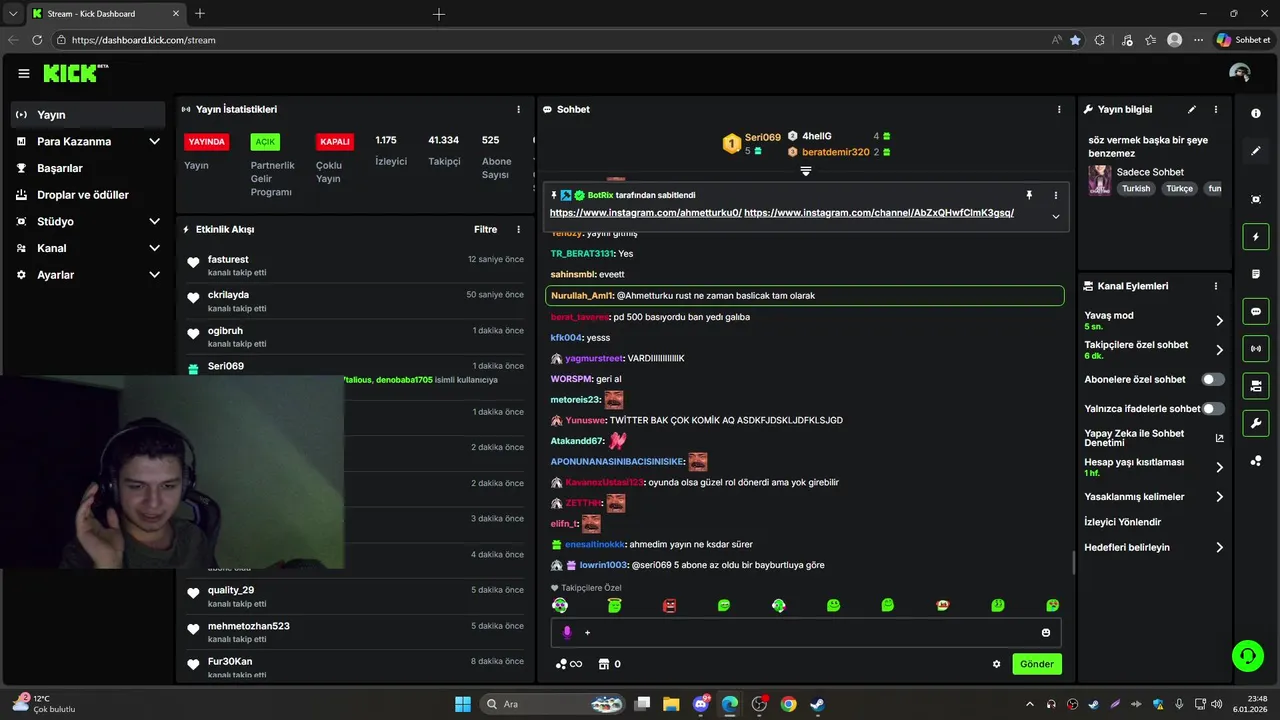Click the green AÇIK Partnerlik status badge
The image size is (1280, 720).
point(265,141)
